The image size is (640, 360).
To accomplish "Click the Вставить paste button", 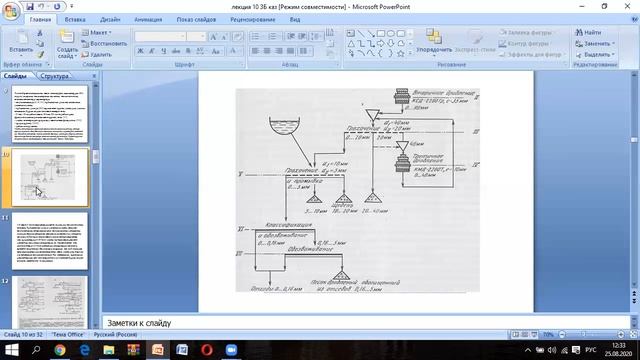I will point(21,42).
